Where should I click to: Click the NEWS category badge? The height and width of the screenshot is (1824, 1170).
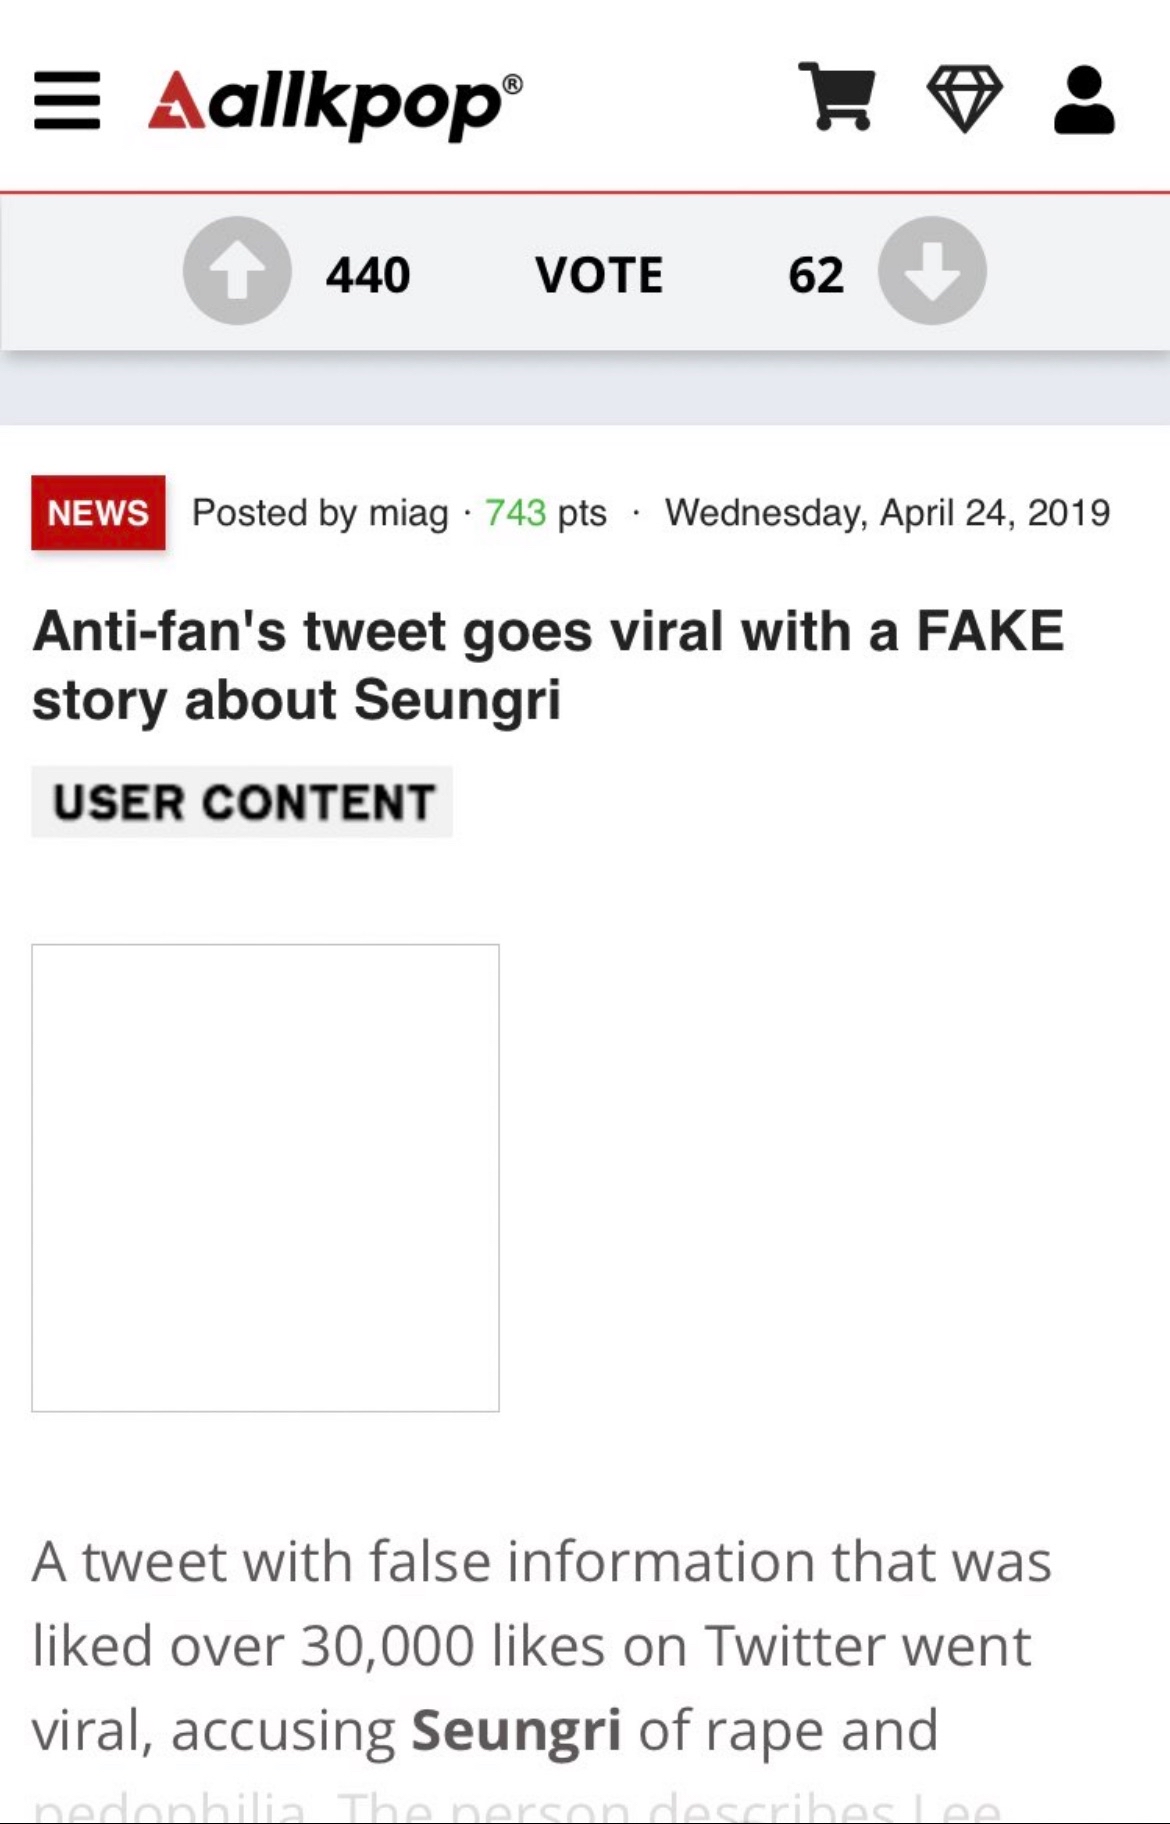tap(97, 513)
